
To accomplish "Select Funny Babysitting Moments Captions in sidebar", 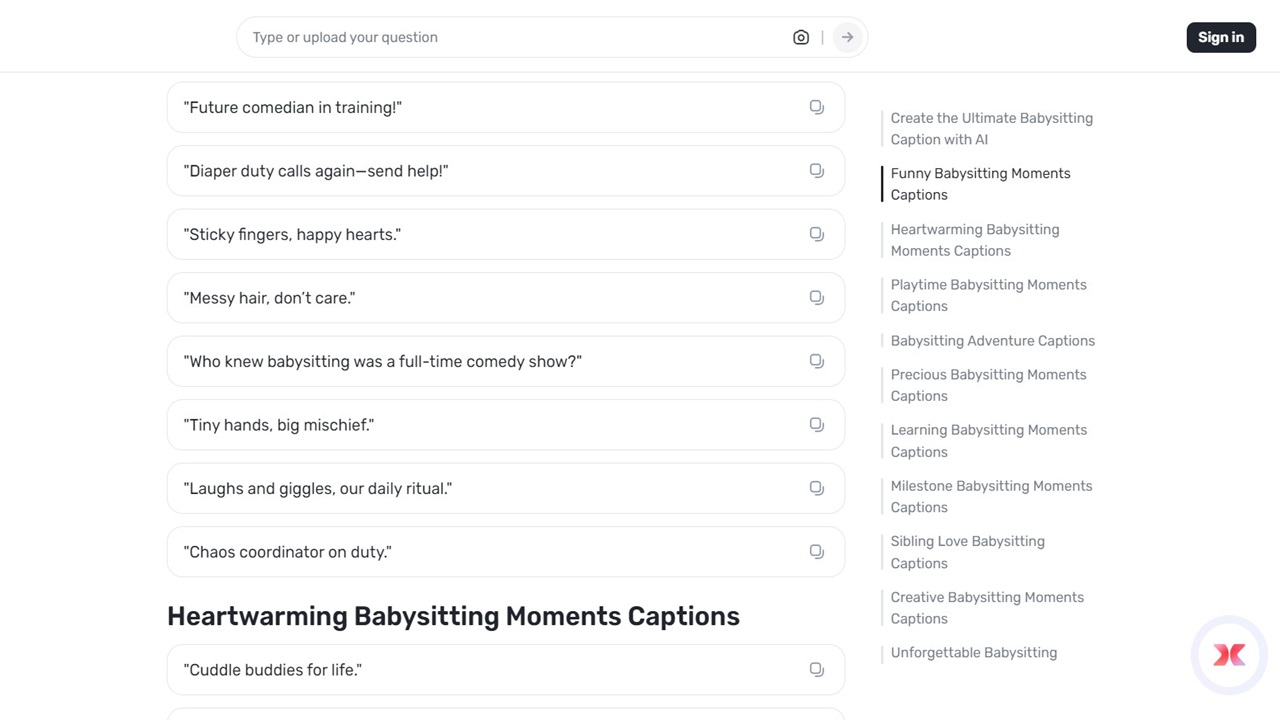I will coord(980,184).
